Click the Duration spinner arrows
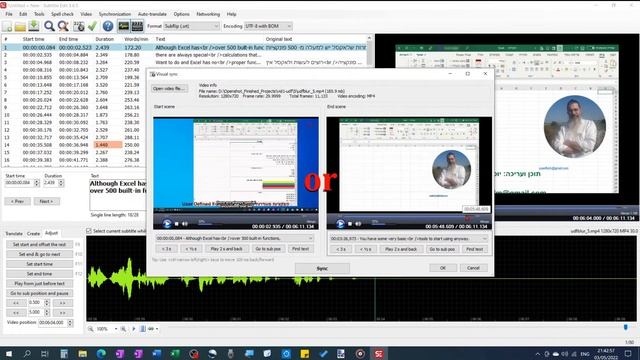Viewport: 640px width, 360px height. [61, 183]
